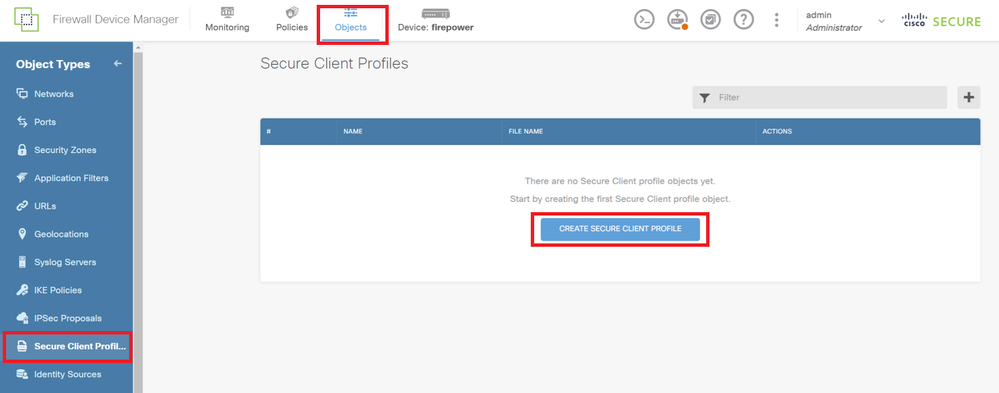This screenshot has width=999, height=393.
Task: Click into the Filter search field
Action: 819,97
